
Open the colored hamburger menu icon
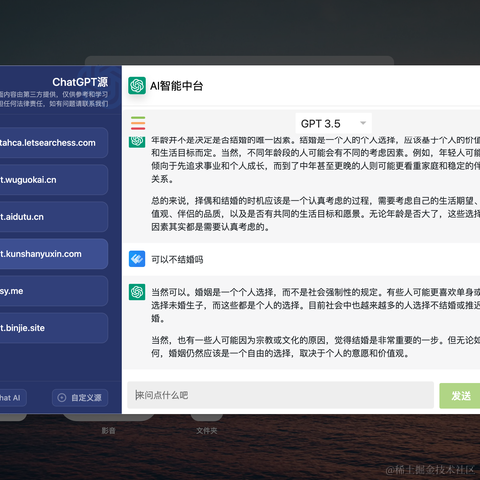pos(138,123)
